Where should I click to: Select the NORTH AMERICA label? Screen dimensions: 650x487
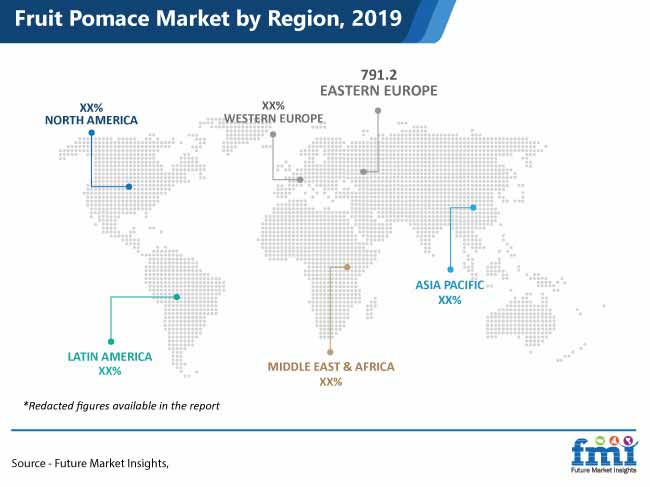[91, 120]
